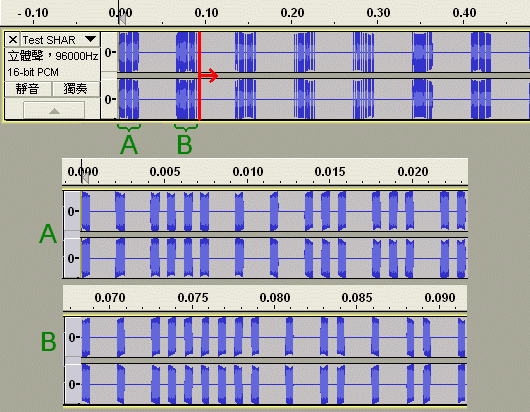Viewport: 530px width, 412px height.
Task: Click the 0.10 mark on top timeline ruler
Action: (x=206, y=13)
